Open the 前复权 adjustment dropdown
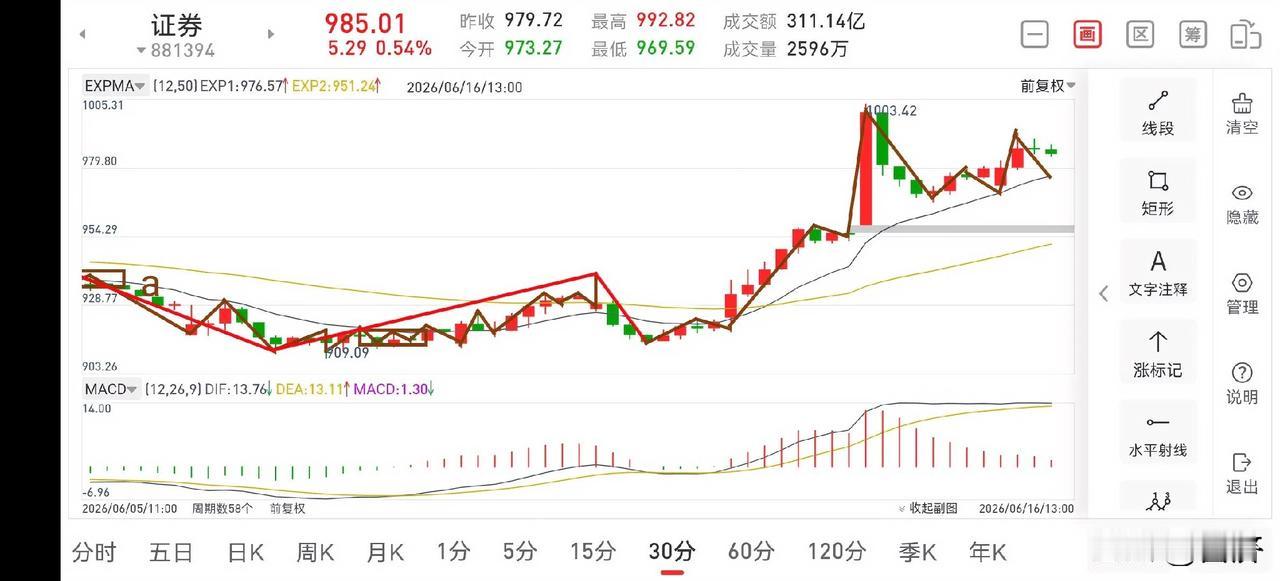Image resolution: width=1280 pixels, height=581 pixels. [x=1047, y=86]
